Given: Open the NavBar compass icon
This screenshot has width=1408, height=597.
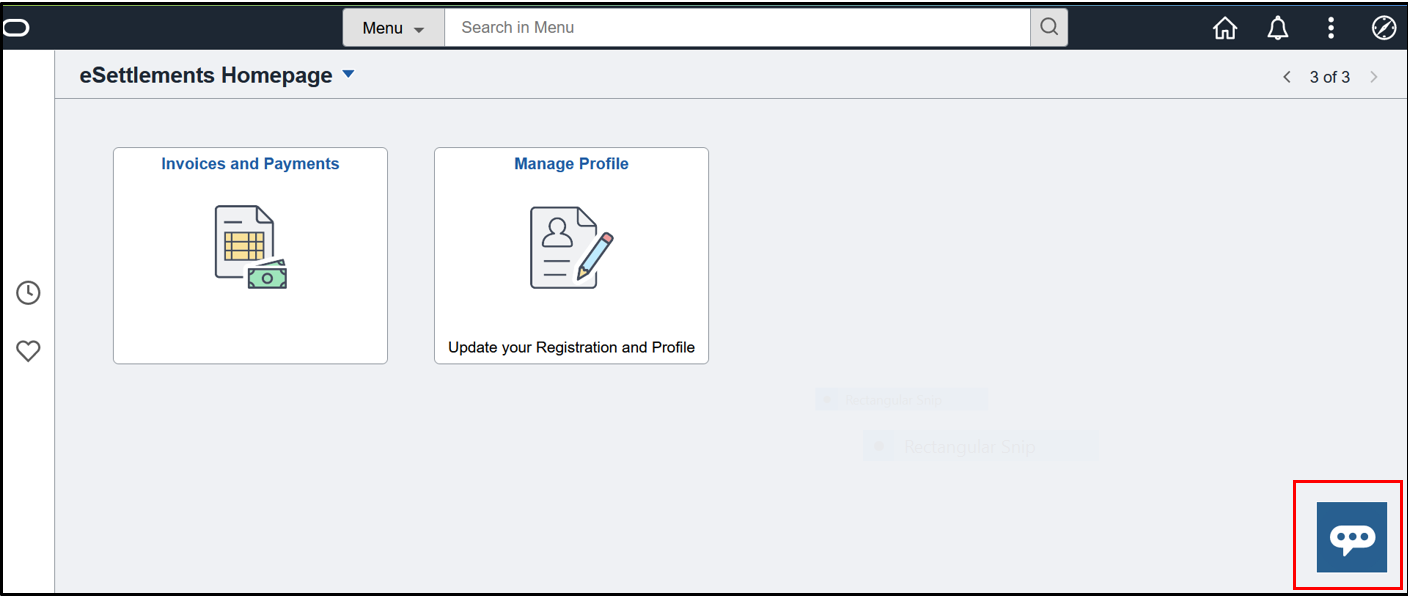Looking at the screenshot, I should 1384,28.
